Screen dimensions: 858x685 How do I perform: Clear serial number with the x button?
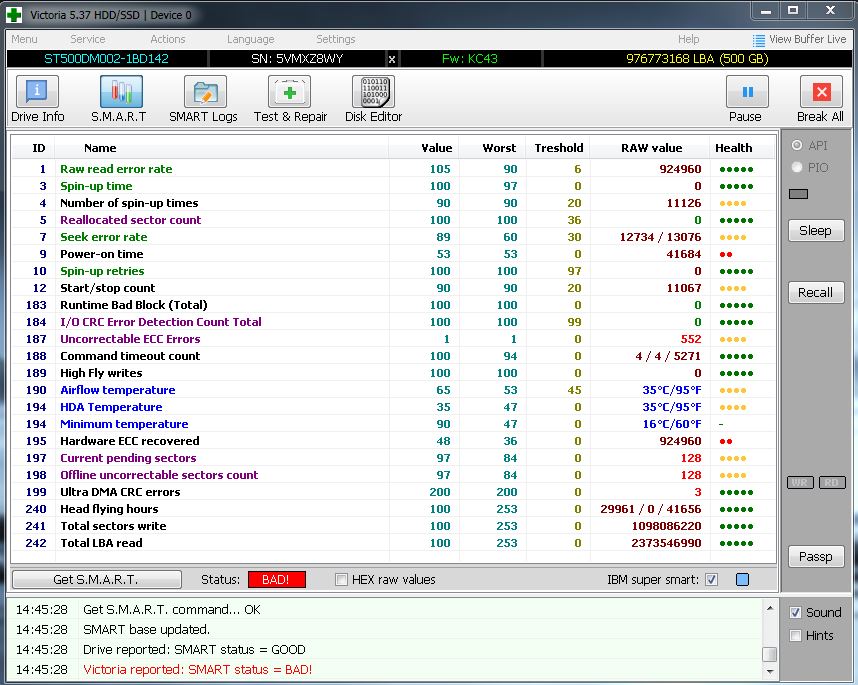pyautogui.click(x=392, y=59)
